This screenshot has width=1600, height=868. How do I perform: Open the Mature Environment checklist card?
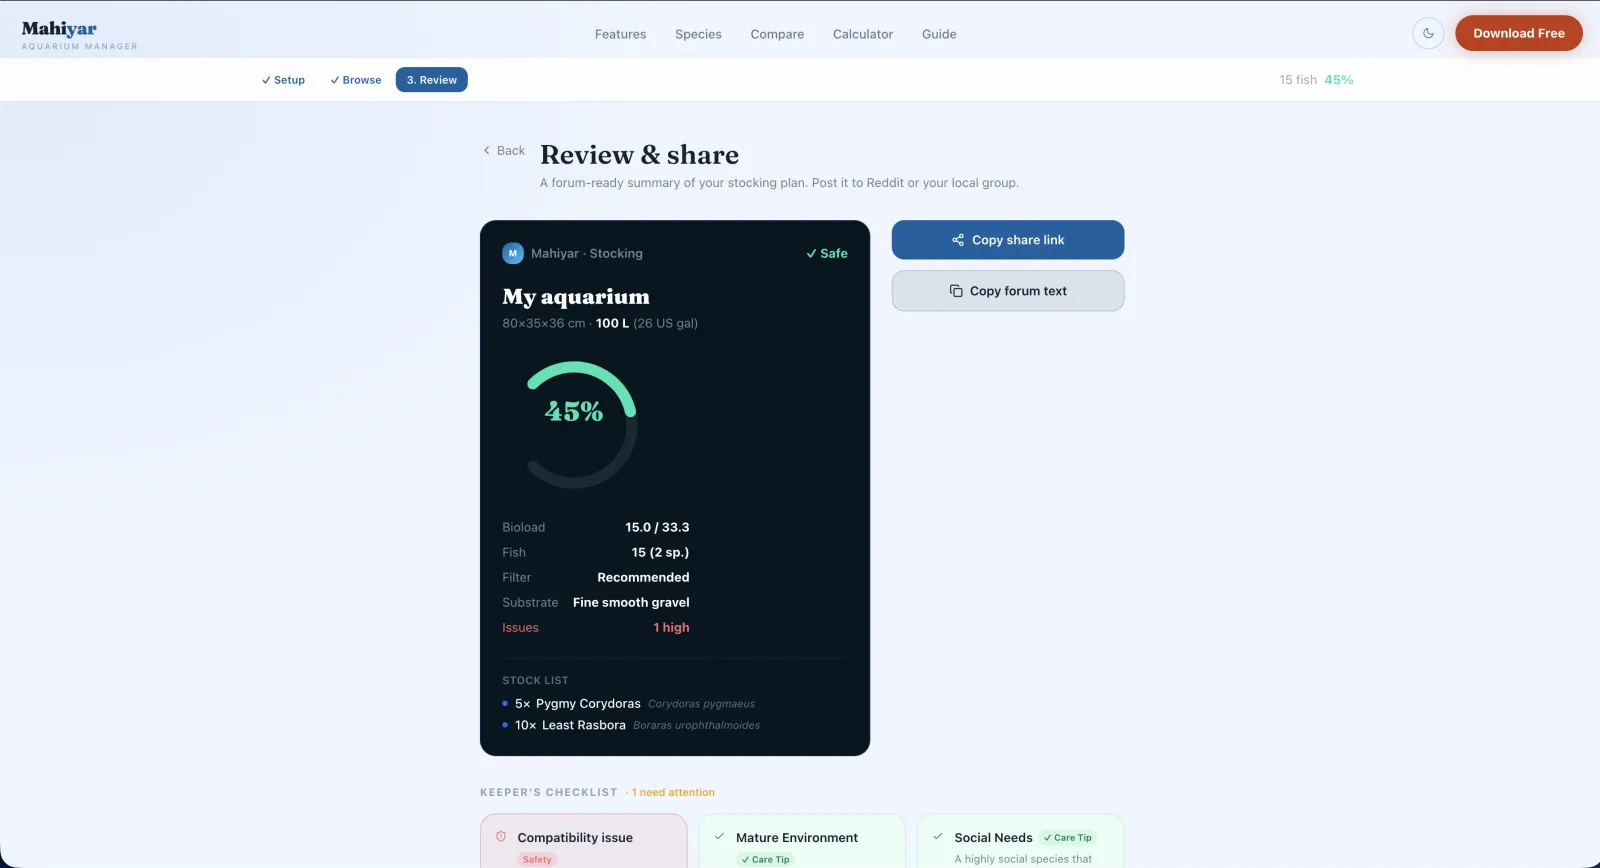coord(802,841)
